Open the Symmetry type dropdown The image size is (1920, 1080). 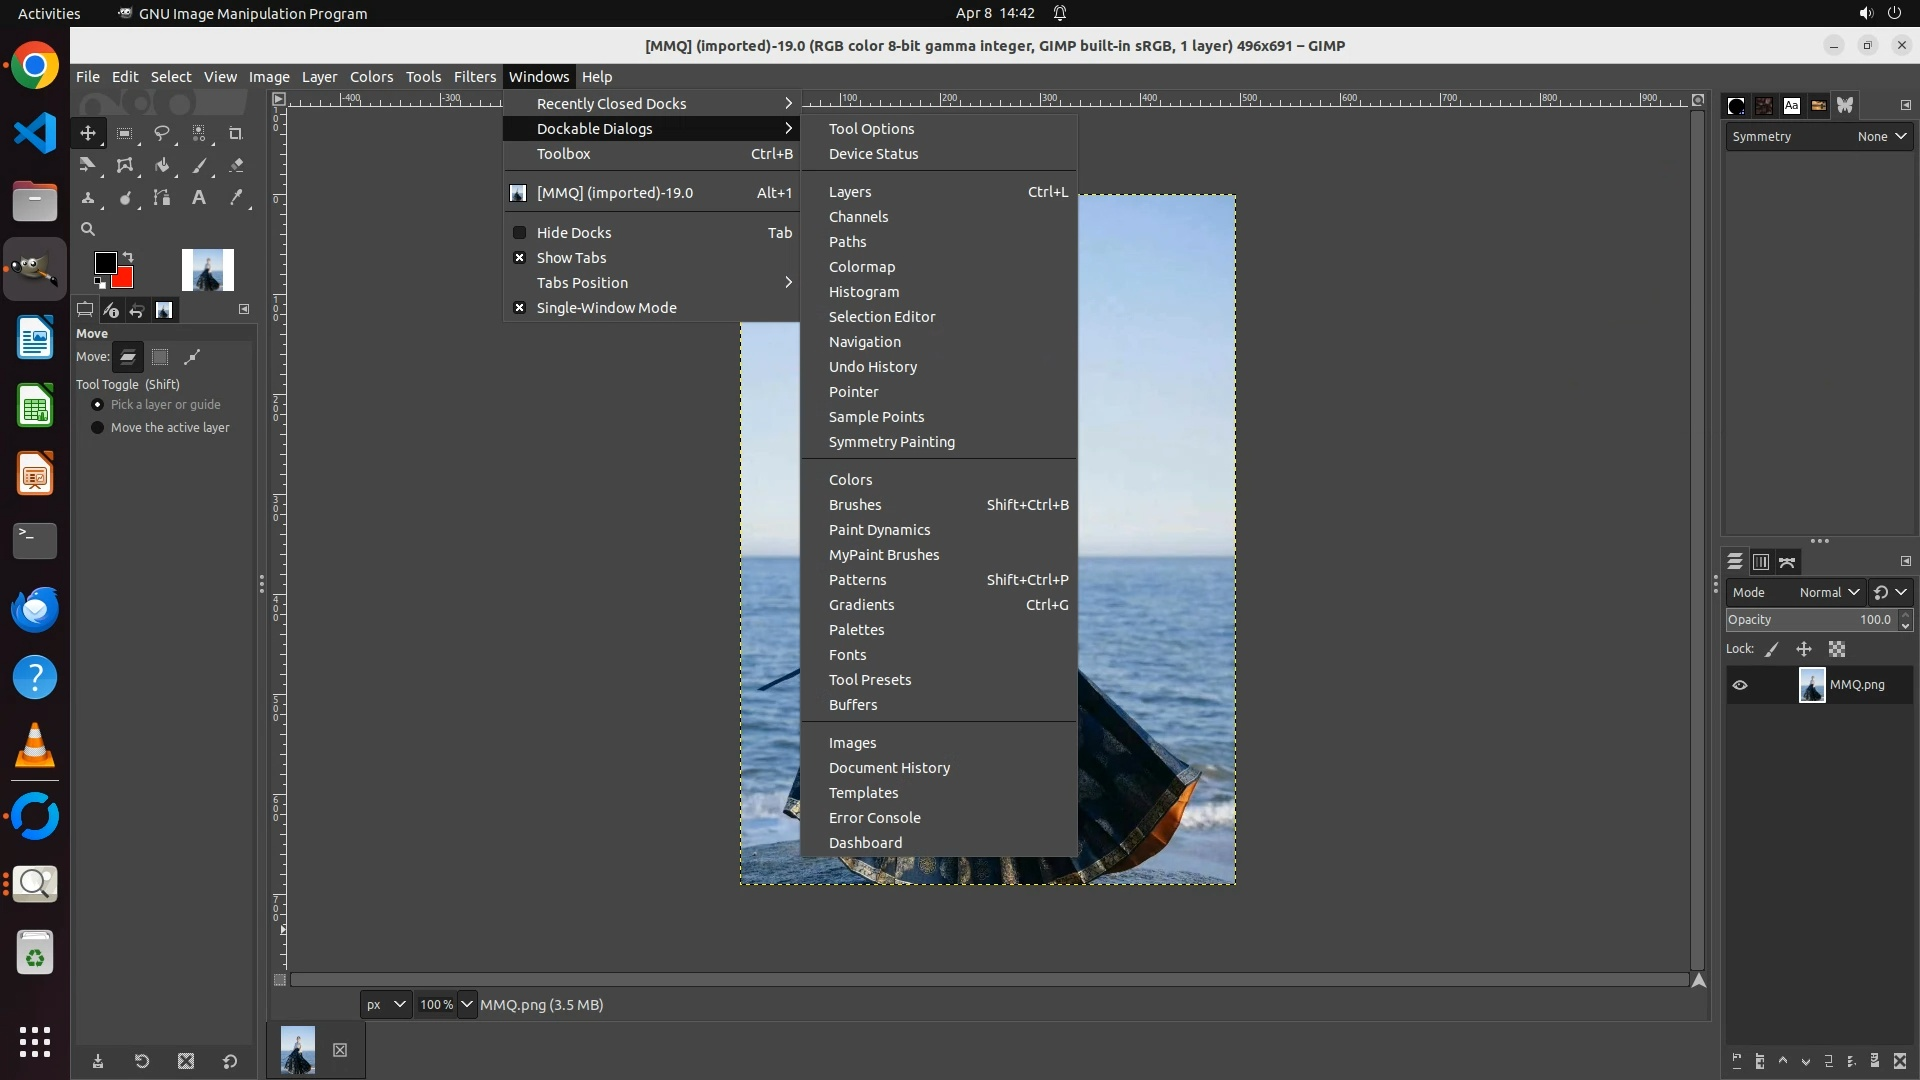click(1882, 137)
